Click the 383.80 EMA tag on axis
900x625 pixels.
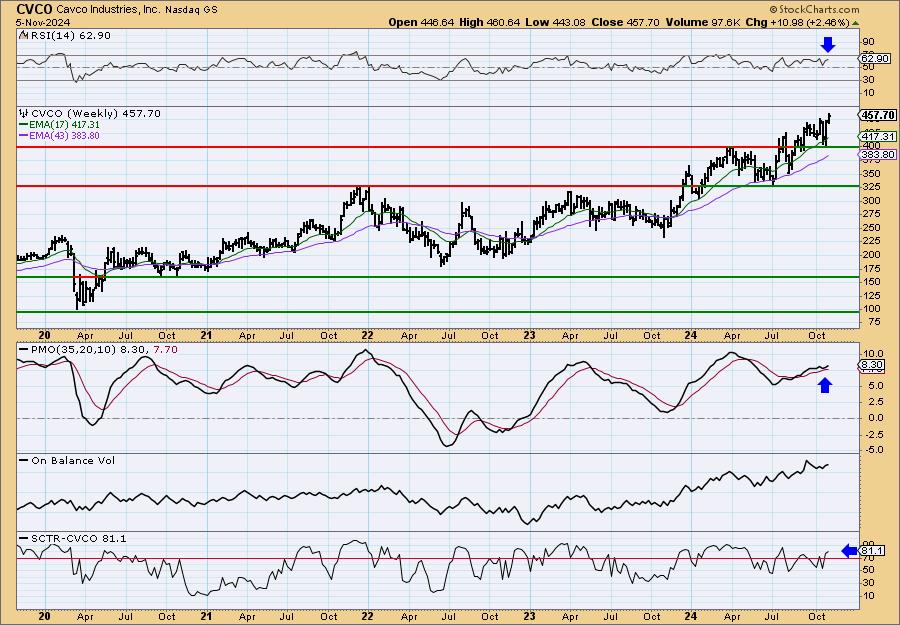(878, 155)
